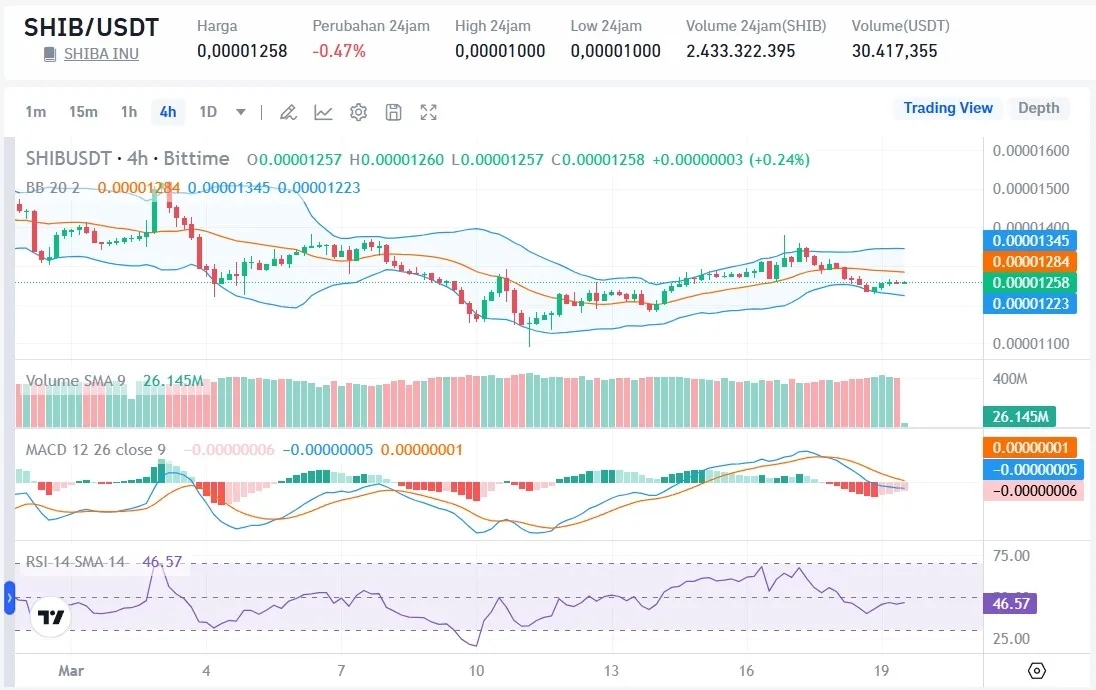The height and width of the screenshot is (690, 1096).
Task: Expand the left side panel arrow
Action: pyautogui.click(x=9, y=598)
